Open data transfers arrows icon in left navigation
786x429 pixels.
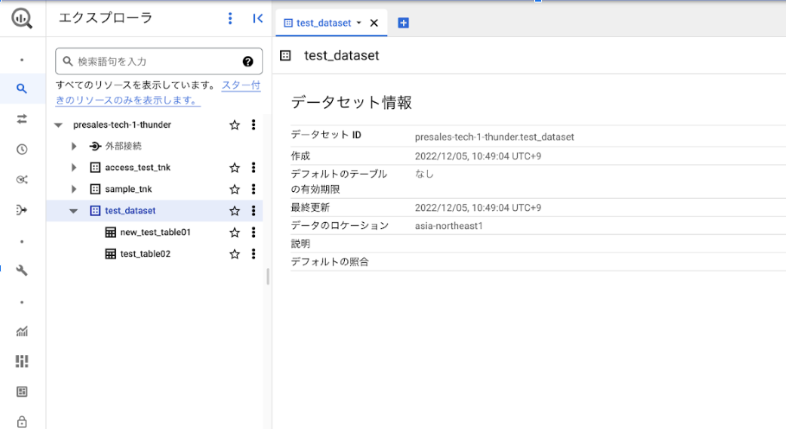tap(21, 119)
